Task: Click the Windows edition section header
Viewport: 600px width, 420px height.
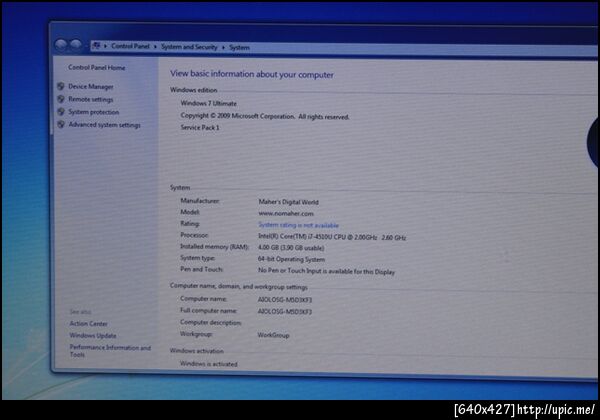Action: [x=194, y=90]
